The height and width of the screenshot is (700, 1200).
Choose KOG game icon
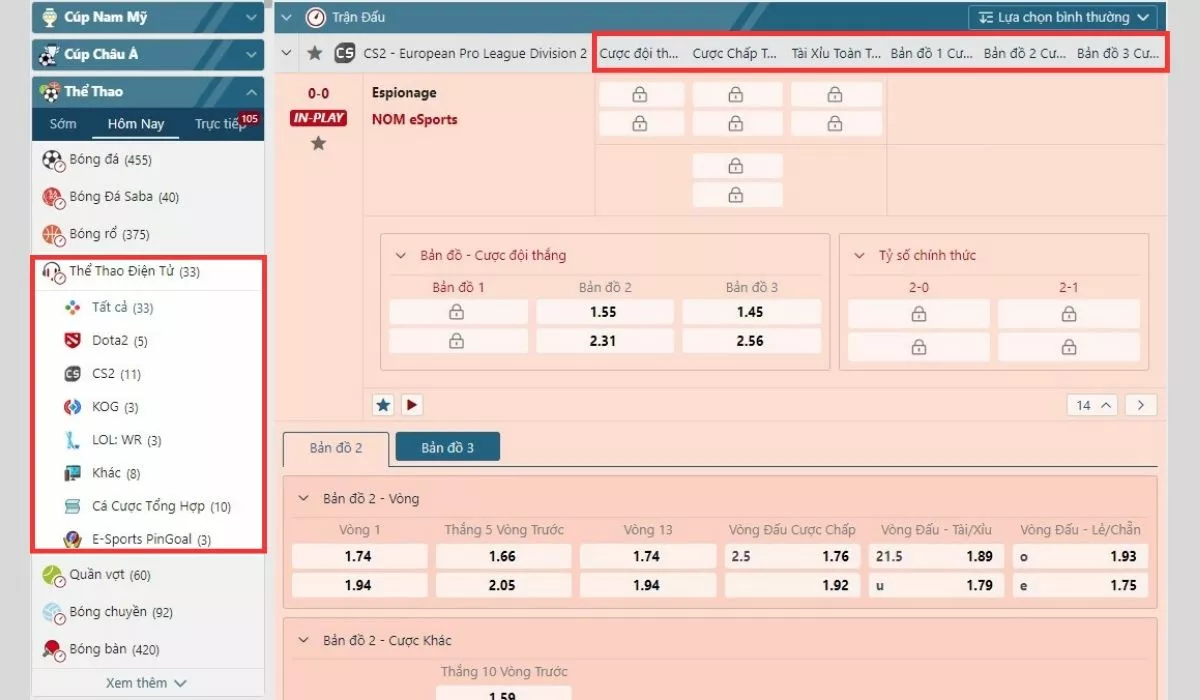(x=72, y=407)
